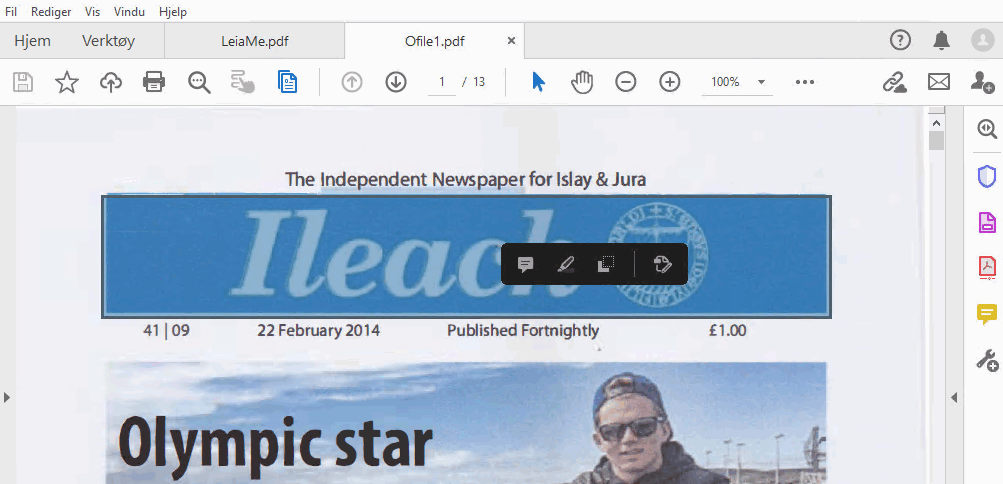Toggle the greyed-out touch mode icon
Screen dimensions: 1003x484
242,82
